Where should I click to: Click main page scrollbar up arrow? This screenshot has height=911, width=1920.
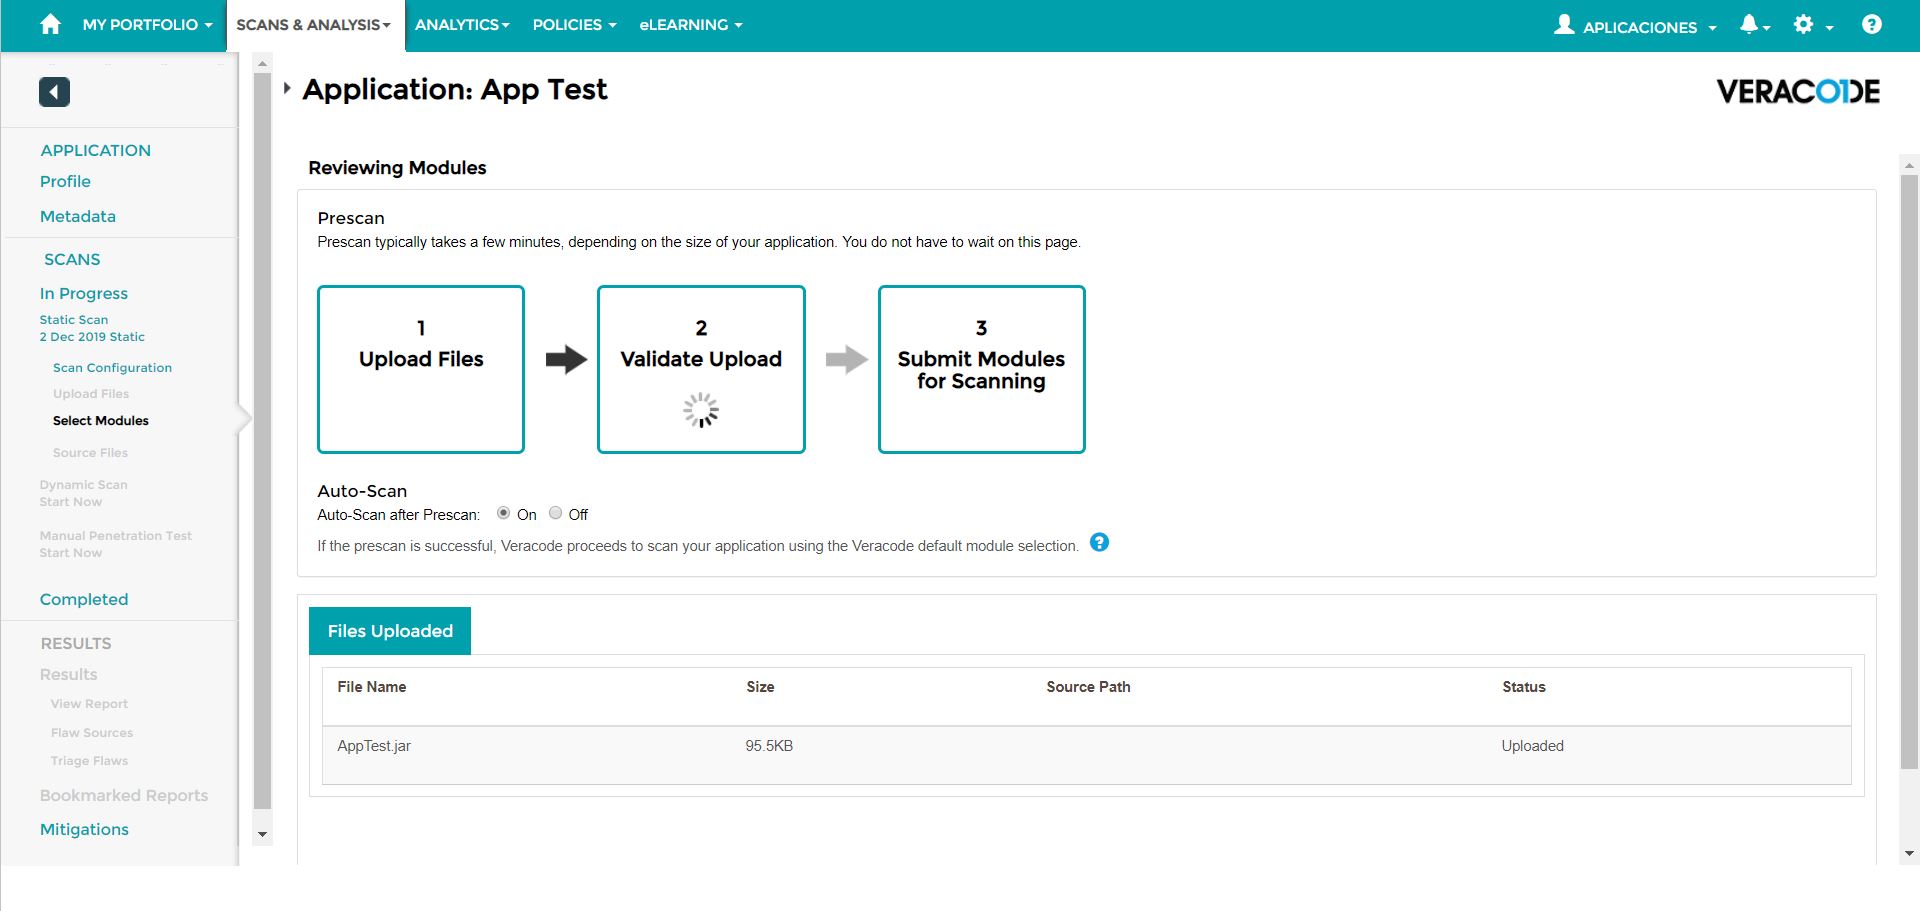(1909, 165)
